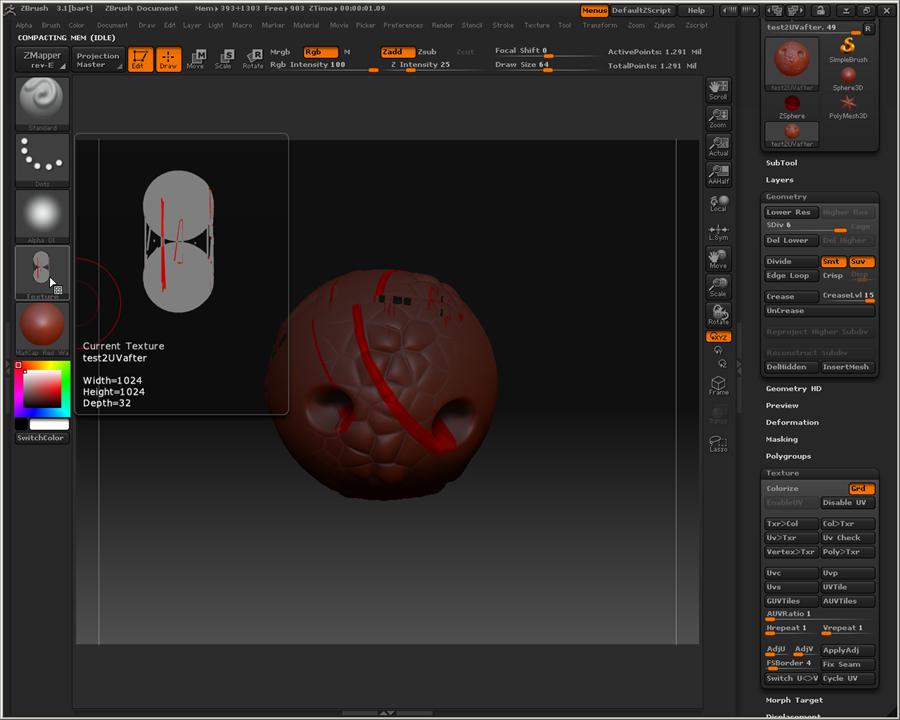Click the Frame icon on the right shelf
Viewport: 900px width, 720px height.
[717, 385]
